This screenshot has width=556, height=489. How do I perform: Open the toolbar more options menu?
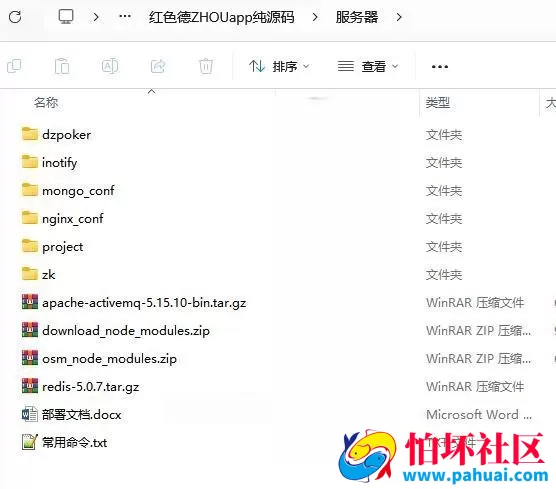[440, 67]
